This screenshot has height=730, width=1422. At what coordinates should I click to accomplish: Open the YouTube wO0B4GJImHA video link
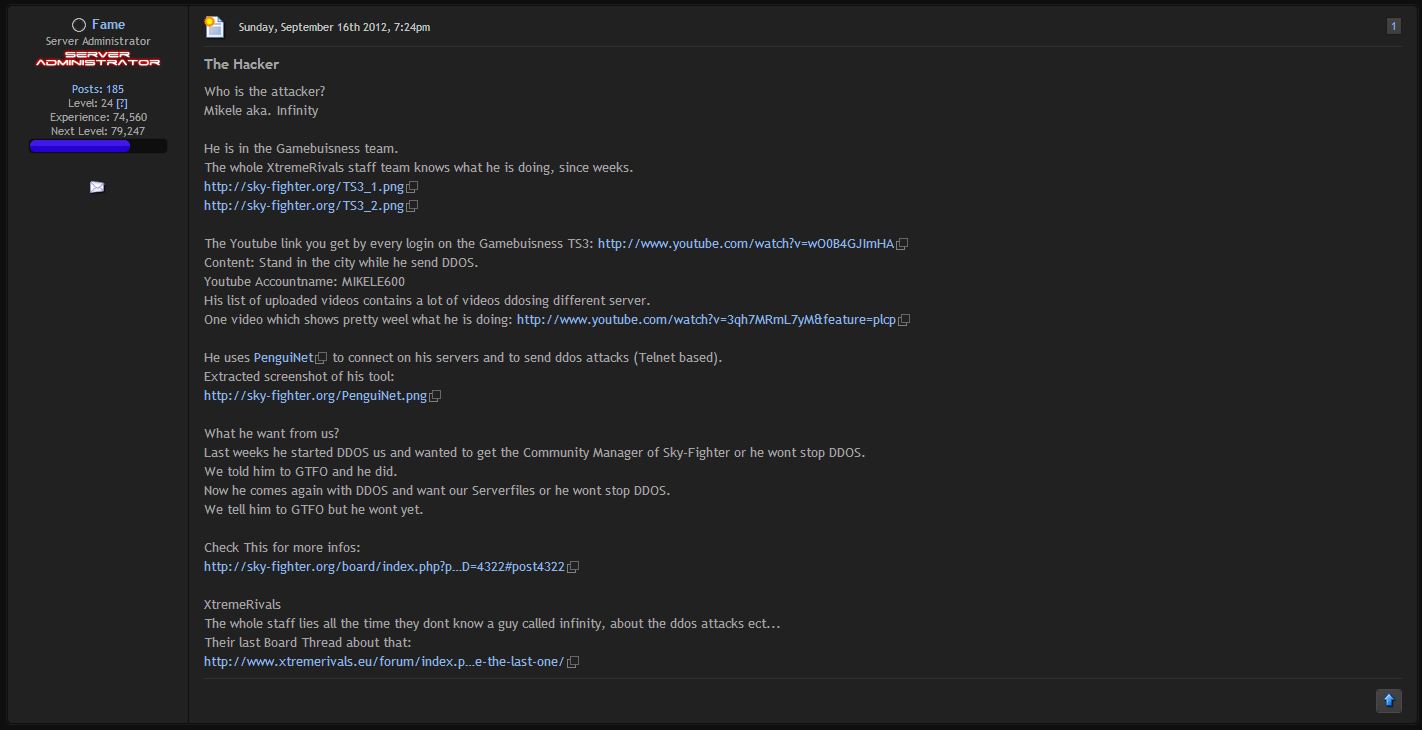coord(745,244)
